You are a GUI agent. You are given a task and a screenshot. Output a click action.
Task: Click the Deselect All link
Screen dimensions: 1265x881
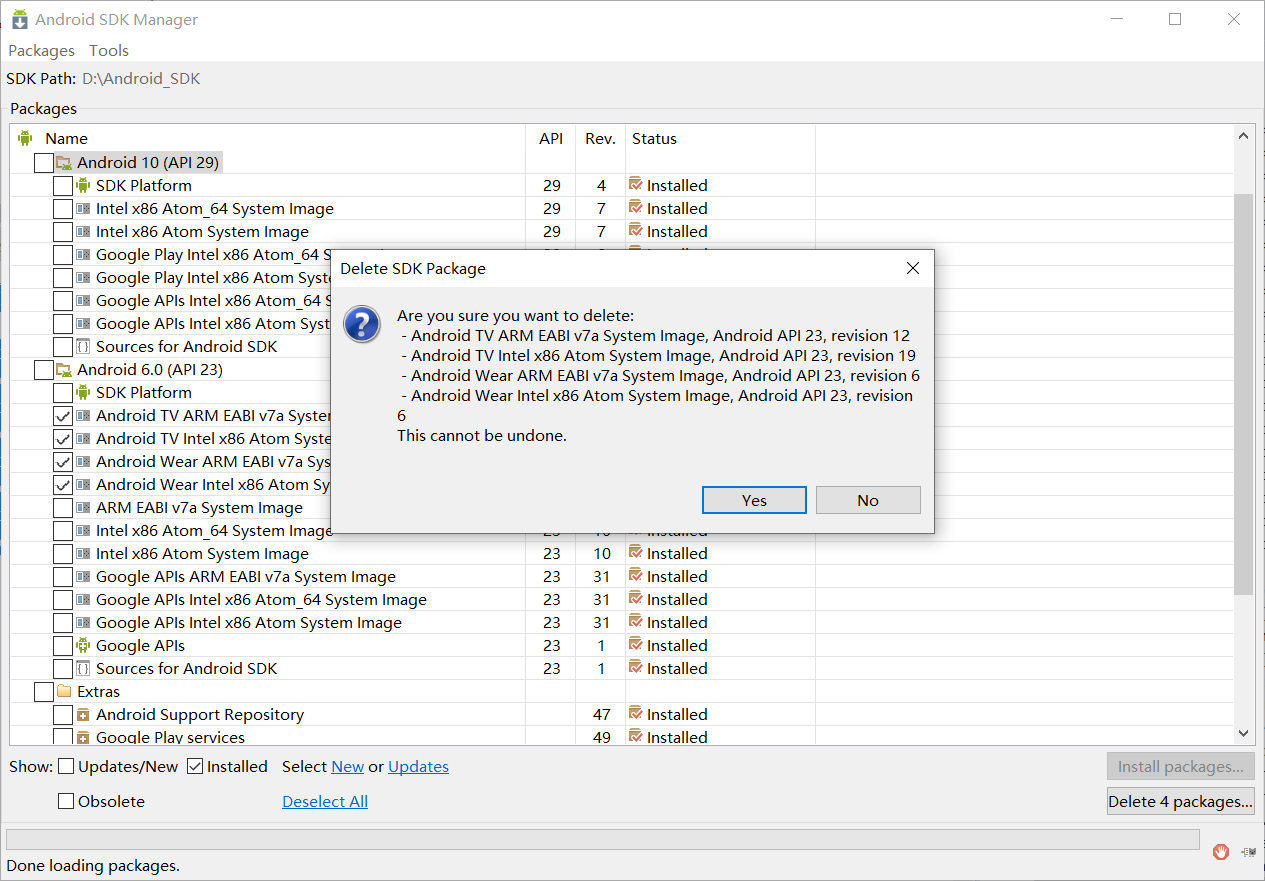tap(324, 801)
